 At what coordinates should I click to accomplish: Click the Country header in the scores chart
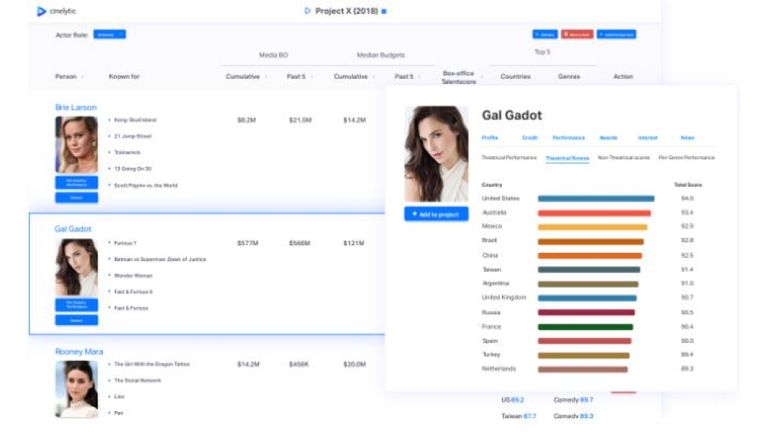tap(492, 185)
